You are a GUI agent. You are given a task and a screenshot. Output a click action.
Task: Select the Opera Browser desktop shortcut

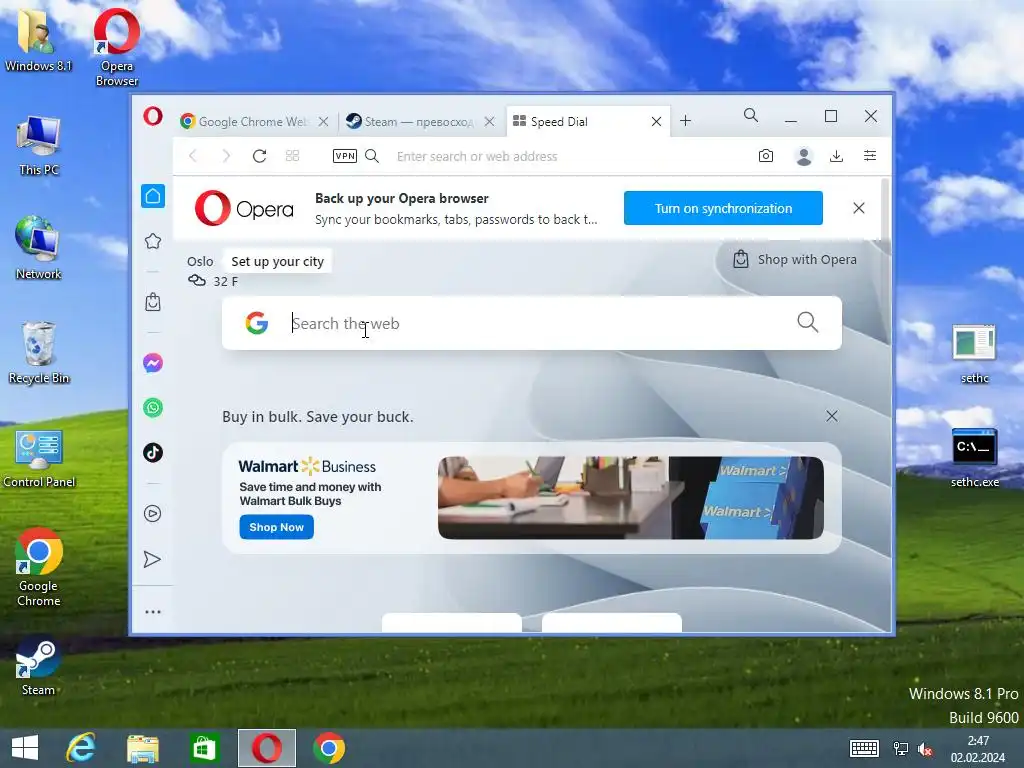pyautogui.click(x=117, y=47)
